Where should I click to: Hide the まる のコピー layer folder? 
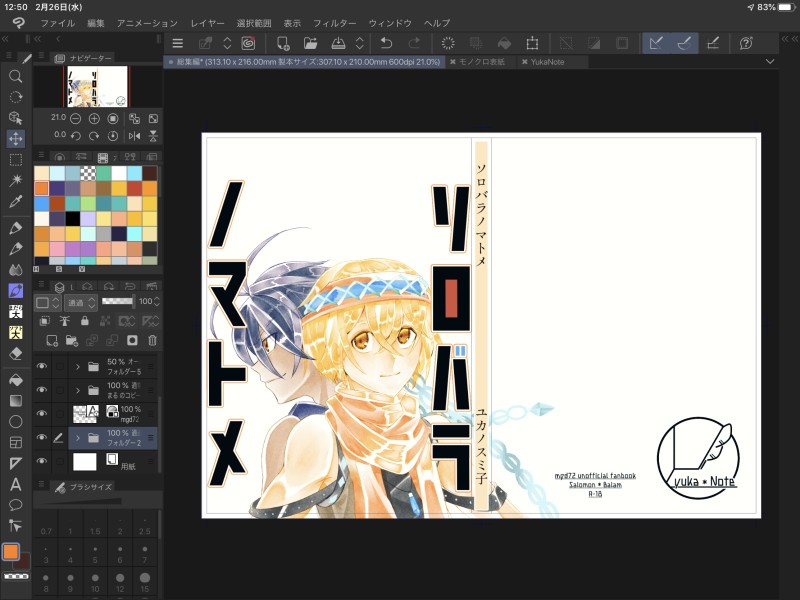pyautogui.click(x=42, y=390)
